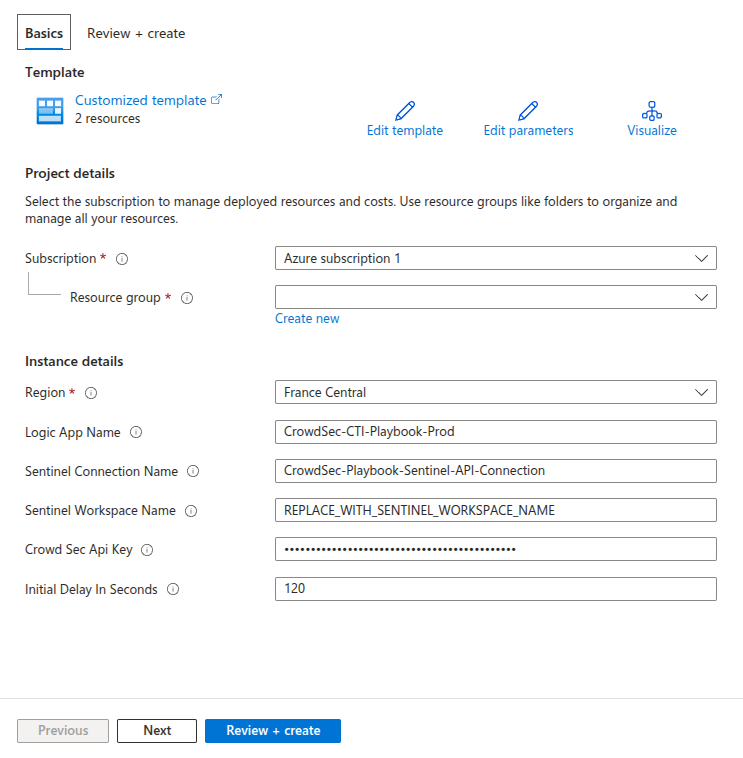Click the Customized template grid icon
This screenshot has width=743, height=758.
click(x=49, y=110)
